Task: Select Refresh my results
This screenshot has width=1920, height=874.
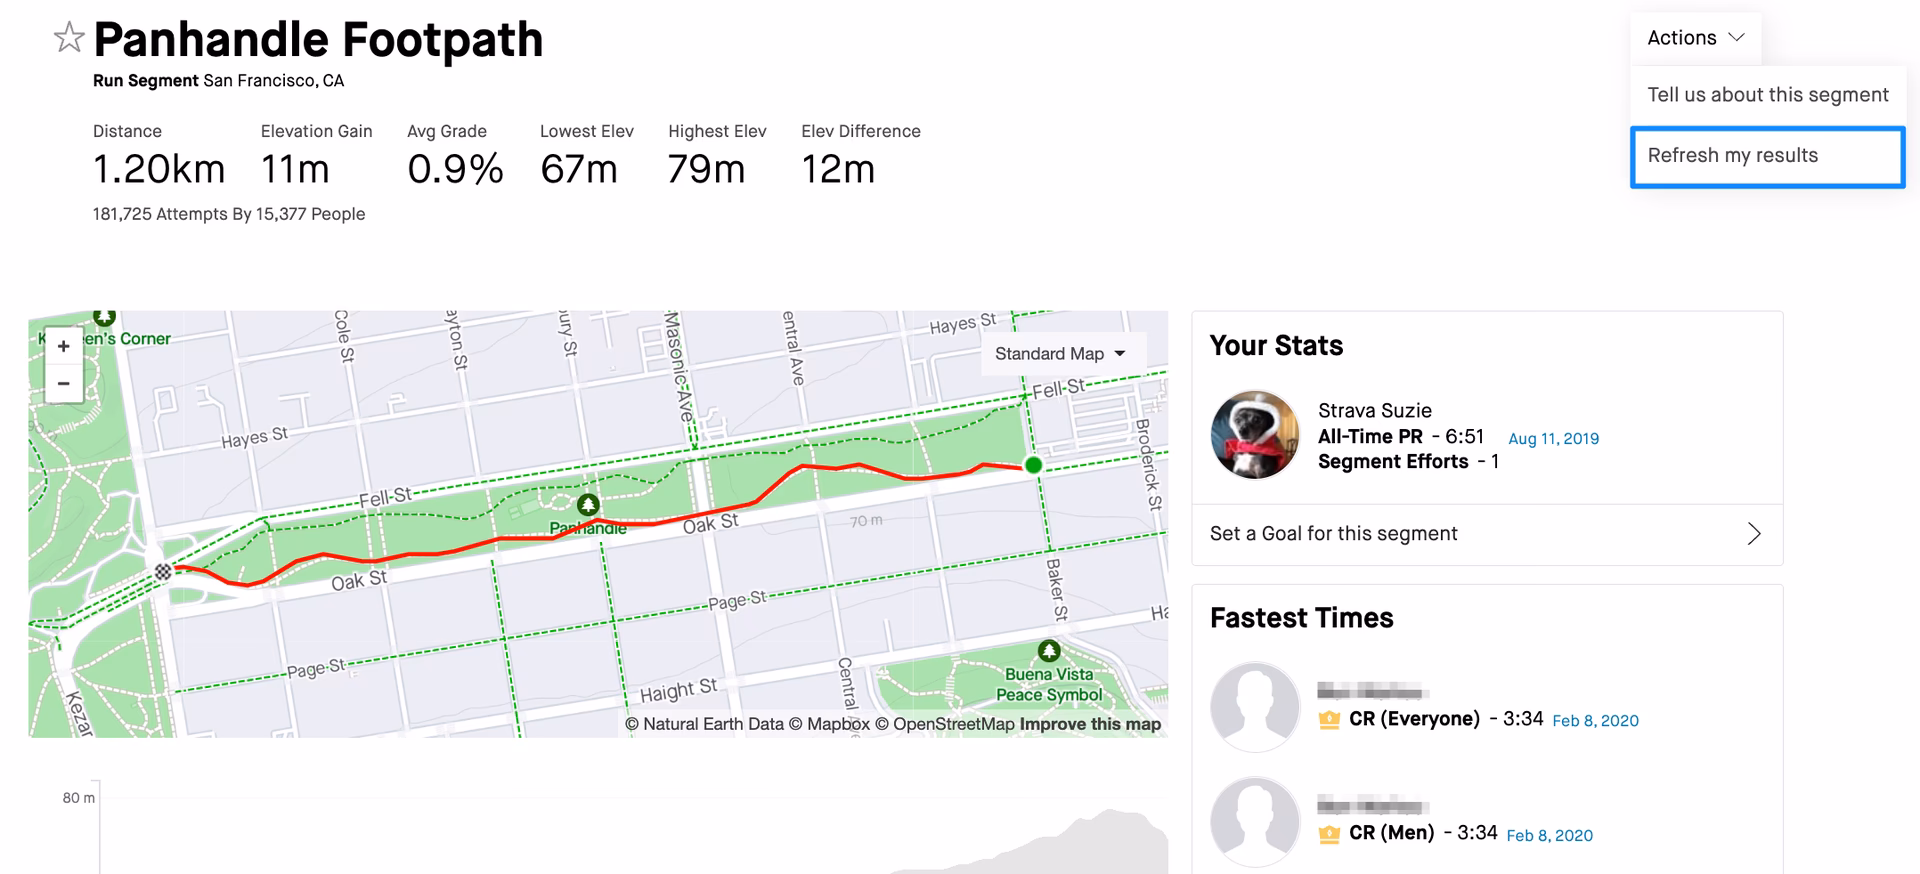Action: click(x=1767, y=156)
